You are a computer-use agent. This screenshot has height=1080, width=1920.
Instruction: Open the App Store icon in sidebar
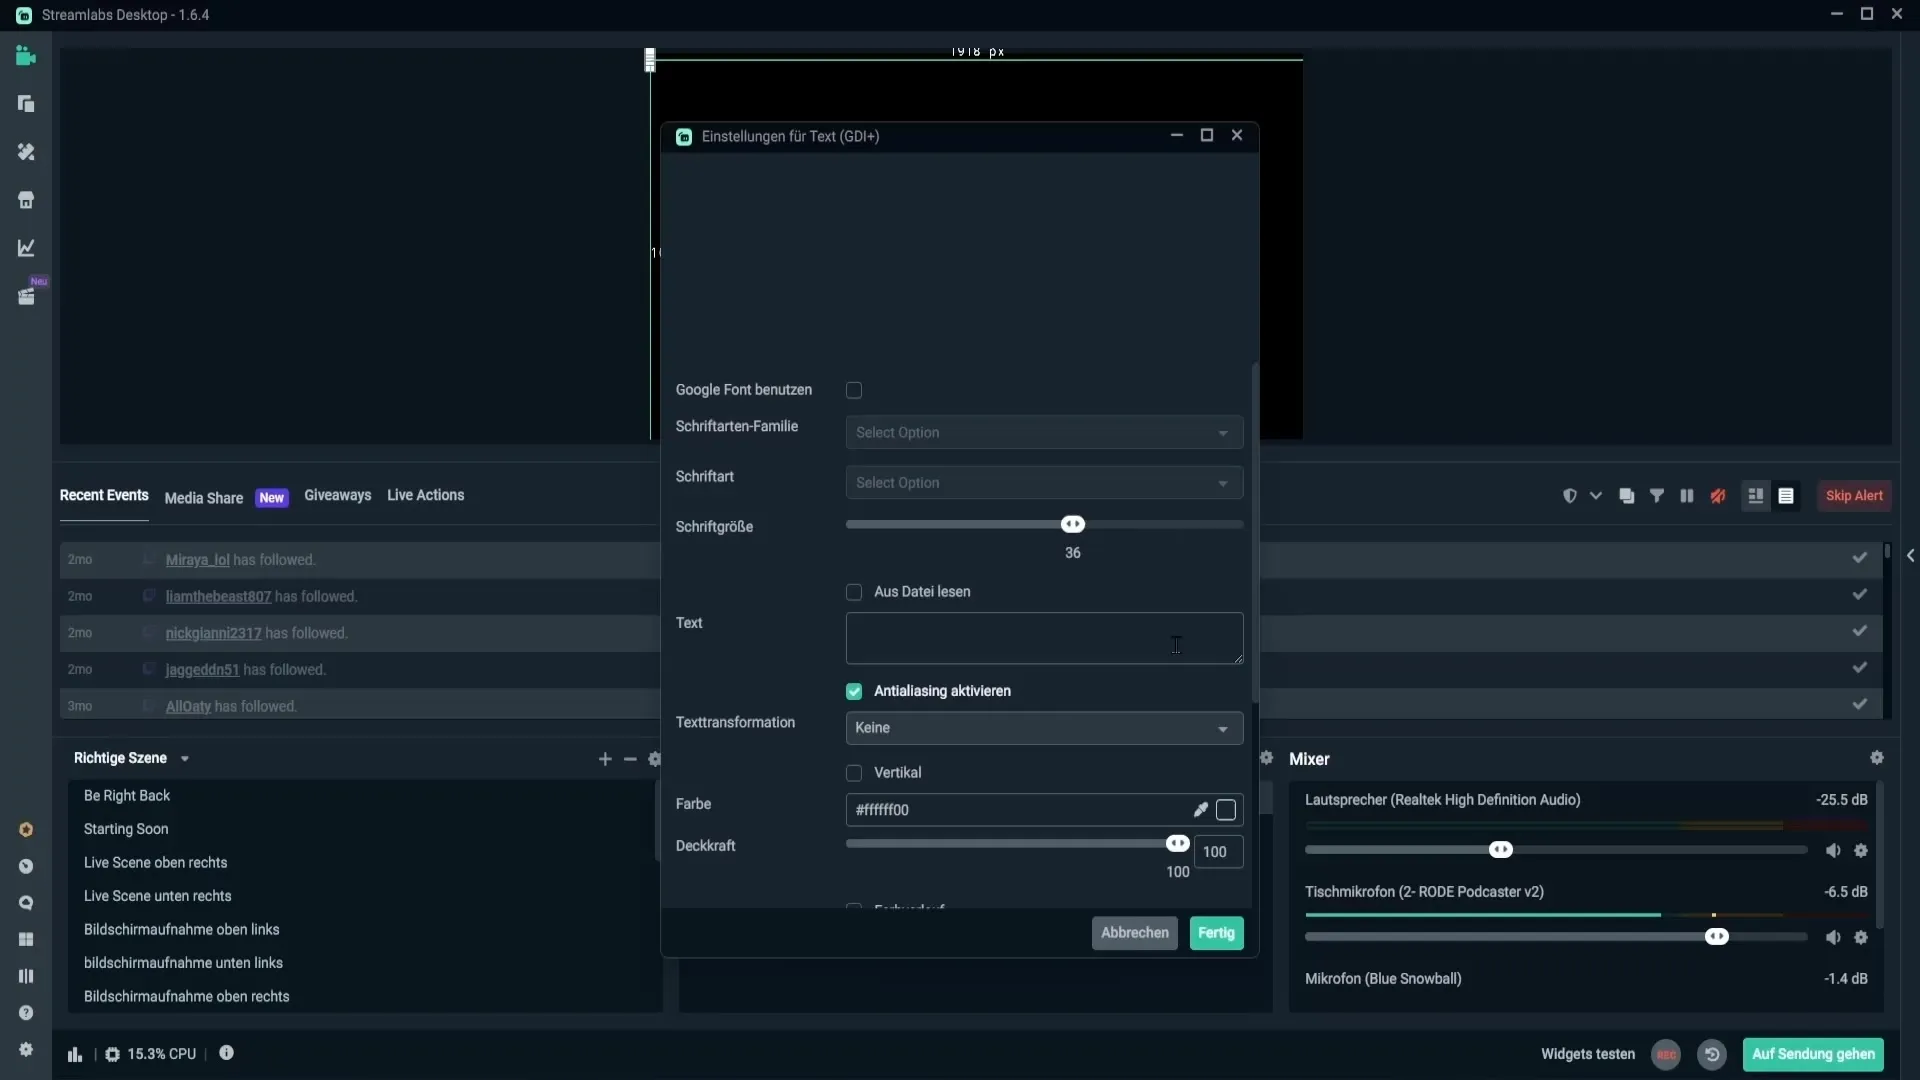coord(26,200)
